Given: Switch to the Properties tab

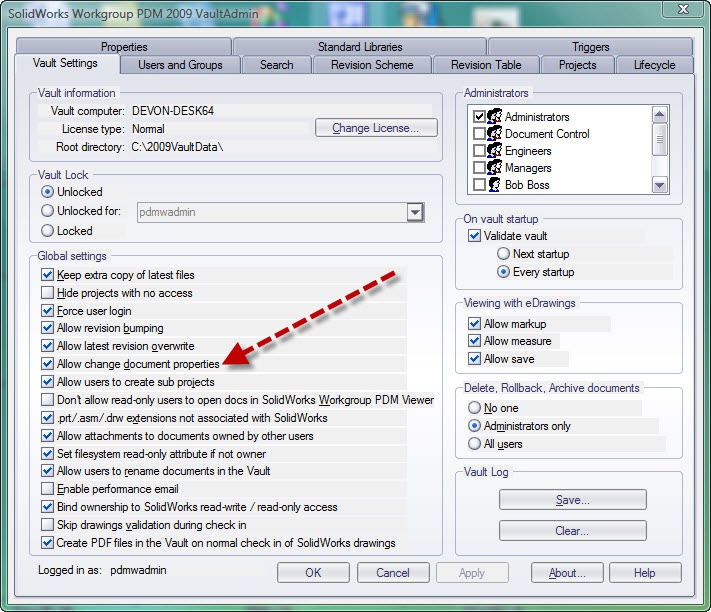Looking at the screenshot, I should 124,47.
